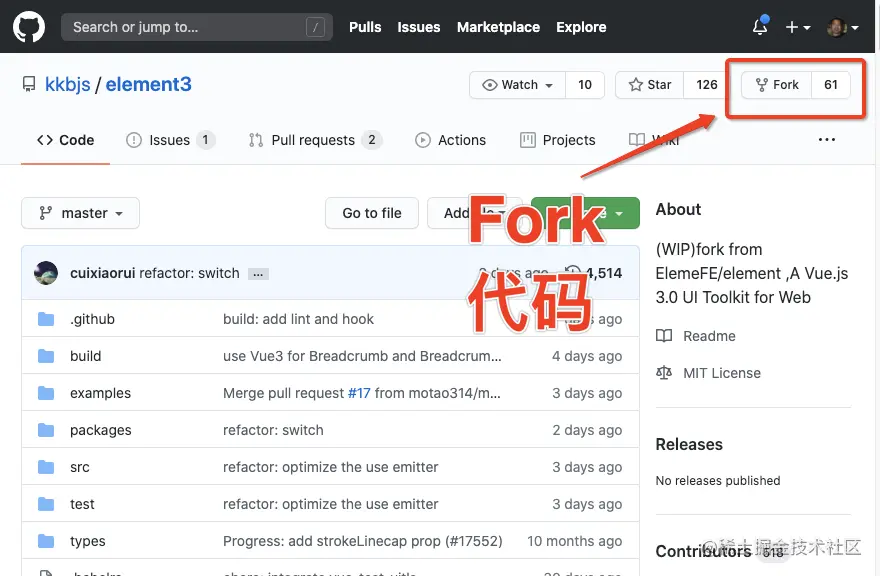Image resolution: width=880 pixels, height=576 pixels.
Task: Switch to the Issues tab
Action: pyautogui.click(x=171, y=140)
